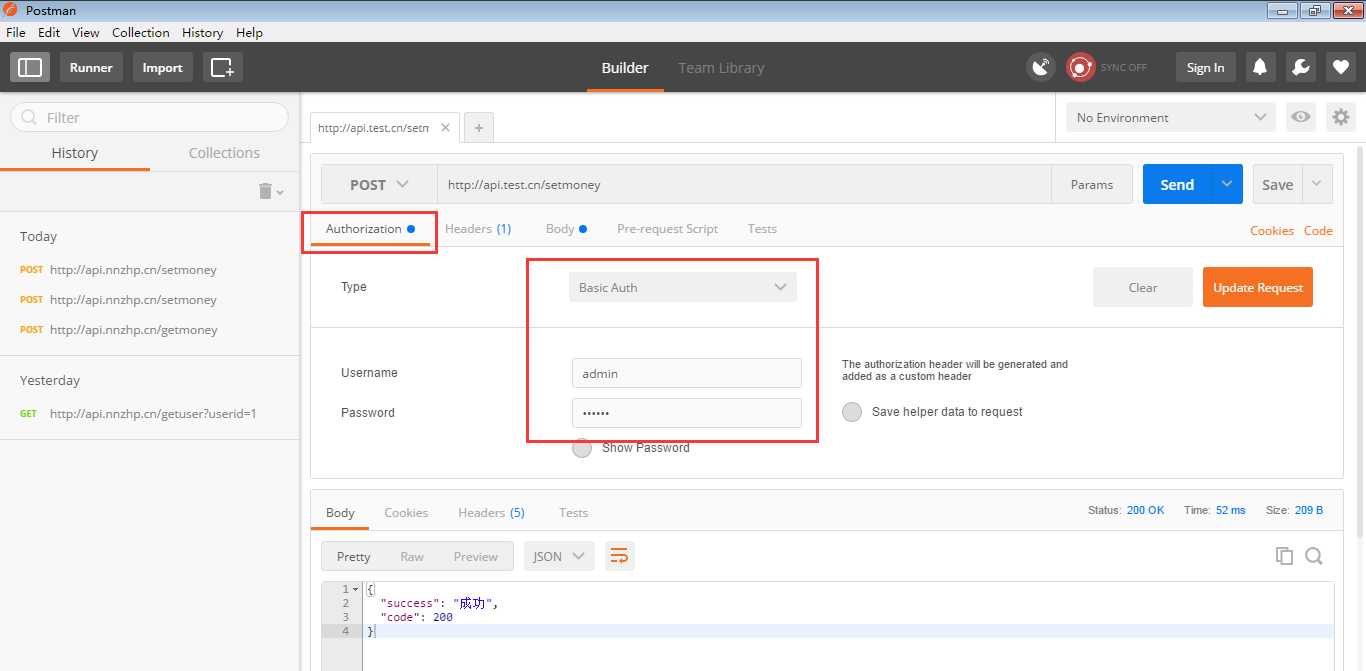Click the Params button
The height and width of the screenshot is (671, 1366).
[x=1092, y=184]
